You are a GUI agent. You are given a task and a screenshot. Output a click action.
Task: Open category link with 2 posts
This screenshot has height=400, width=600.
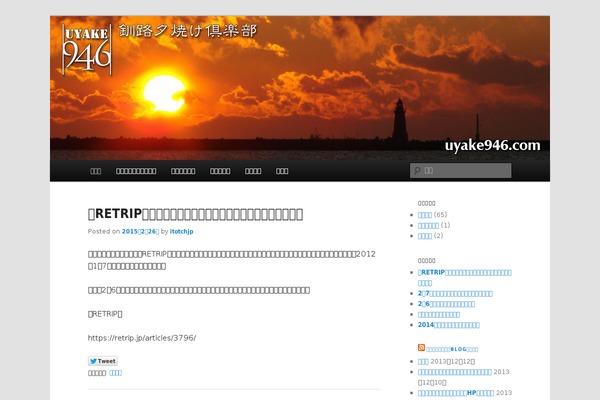tap(425, 236)
